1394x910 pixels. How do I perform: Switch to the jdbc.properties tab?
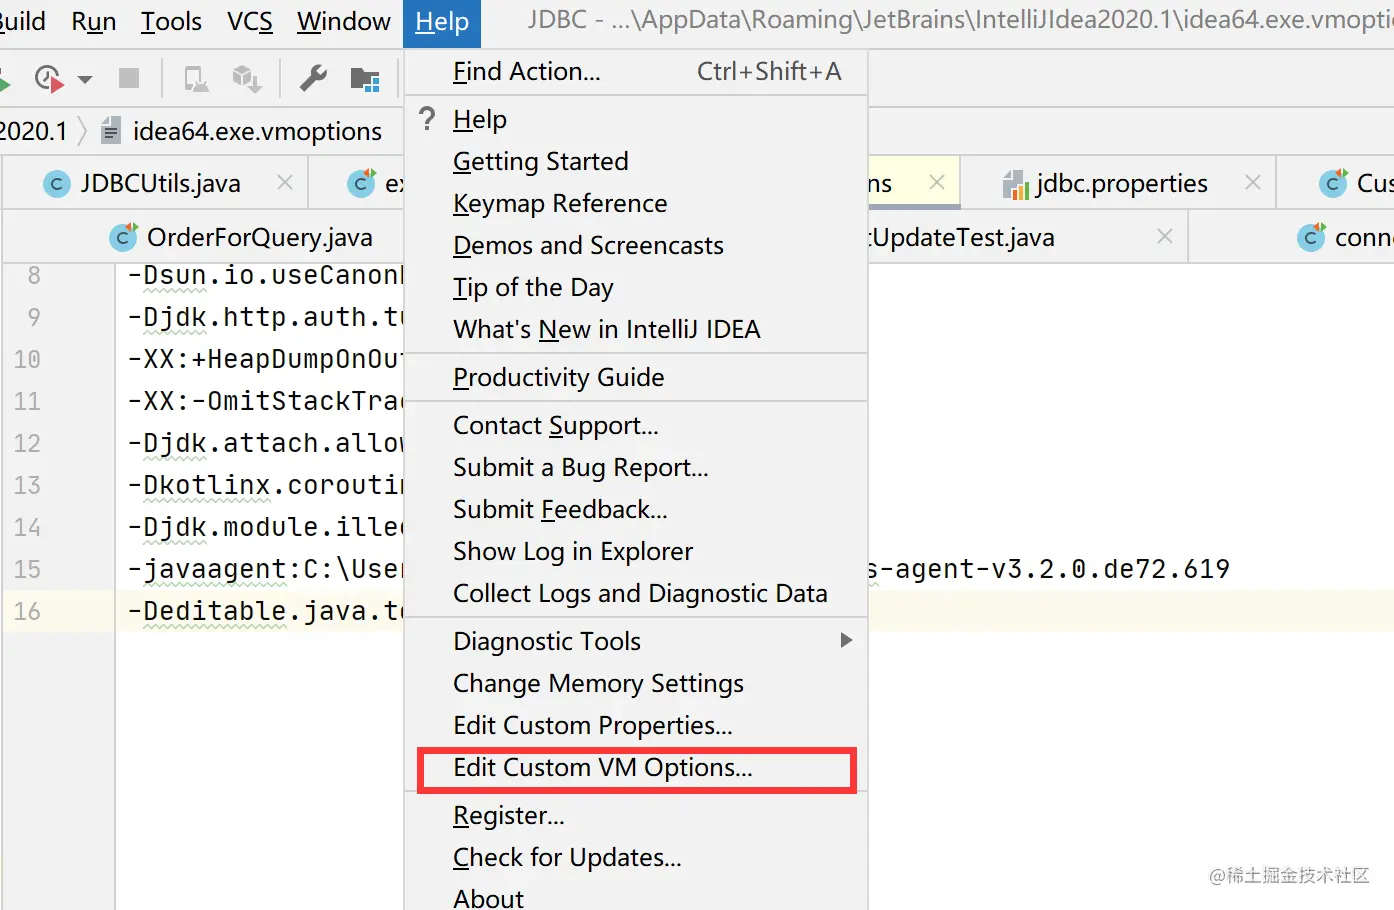click(1120, 183)
